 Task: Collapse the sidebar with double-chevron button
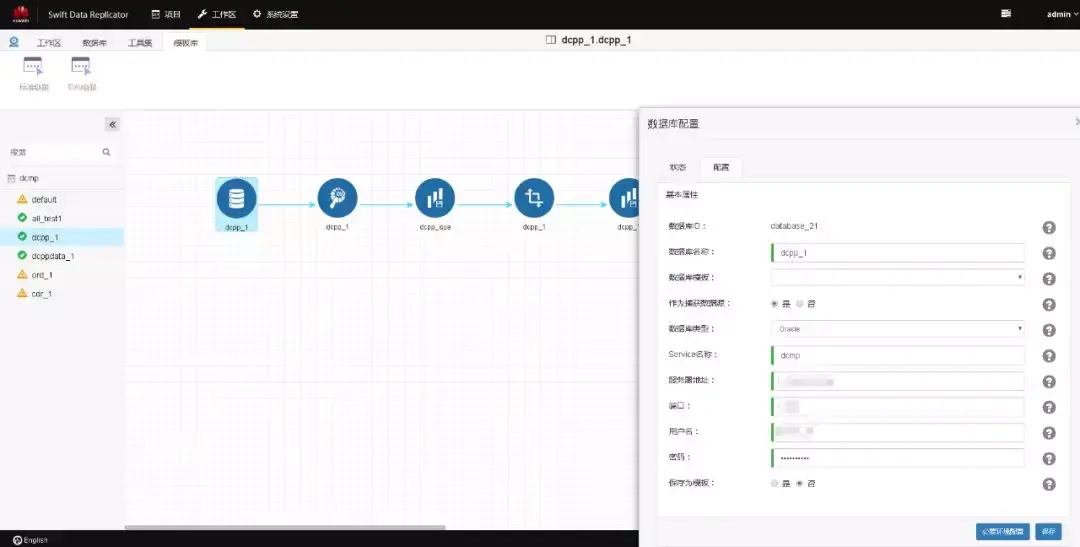click(112, 124)
